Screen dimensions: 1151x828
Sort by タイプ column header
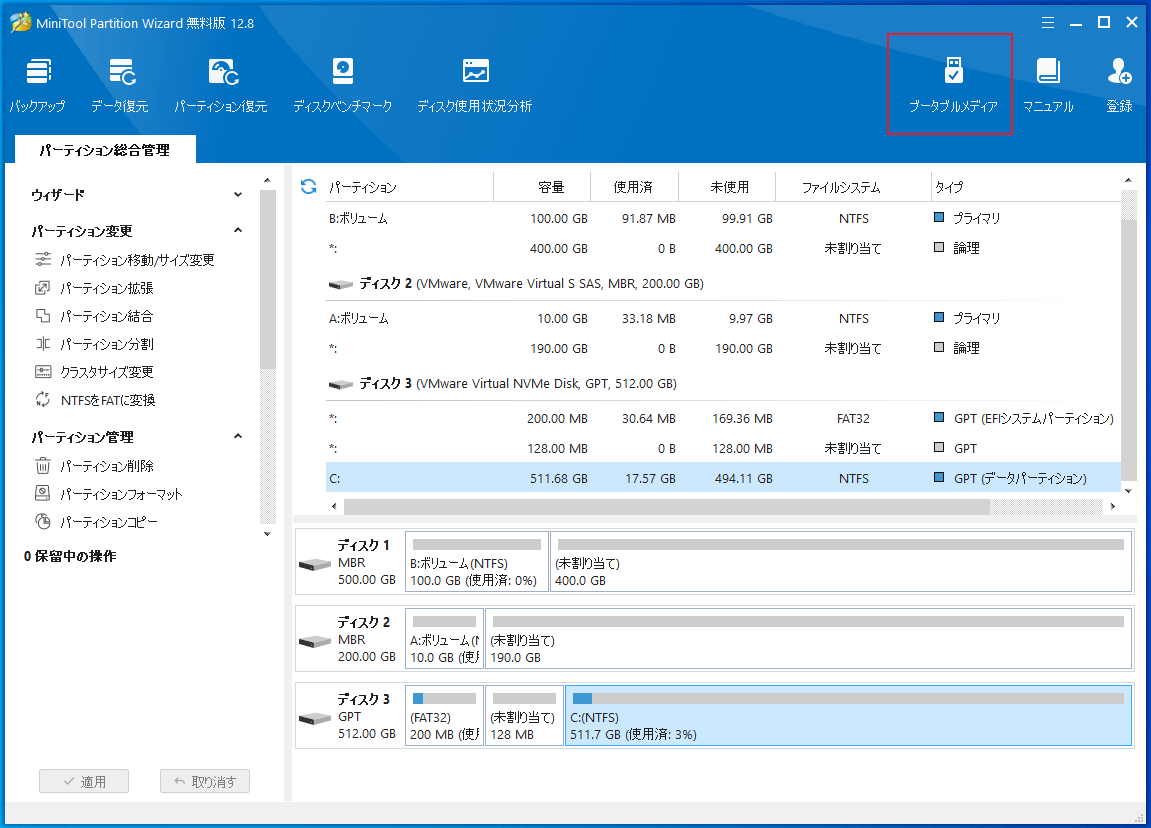[1025, 186]
